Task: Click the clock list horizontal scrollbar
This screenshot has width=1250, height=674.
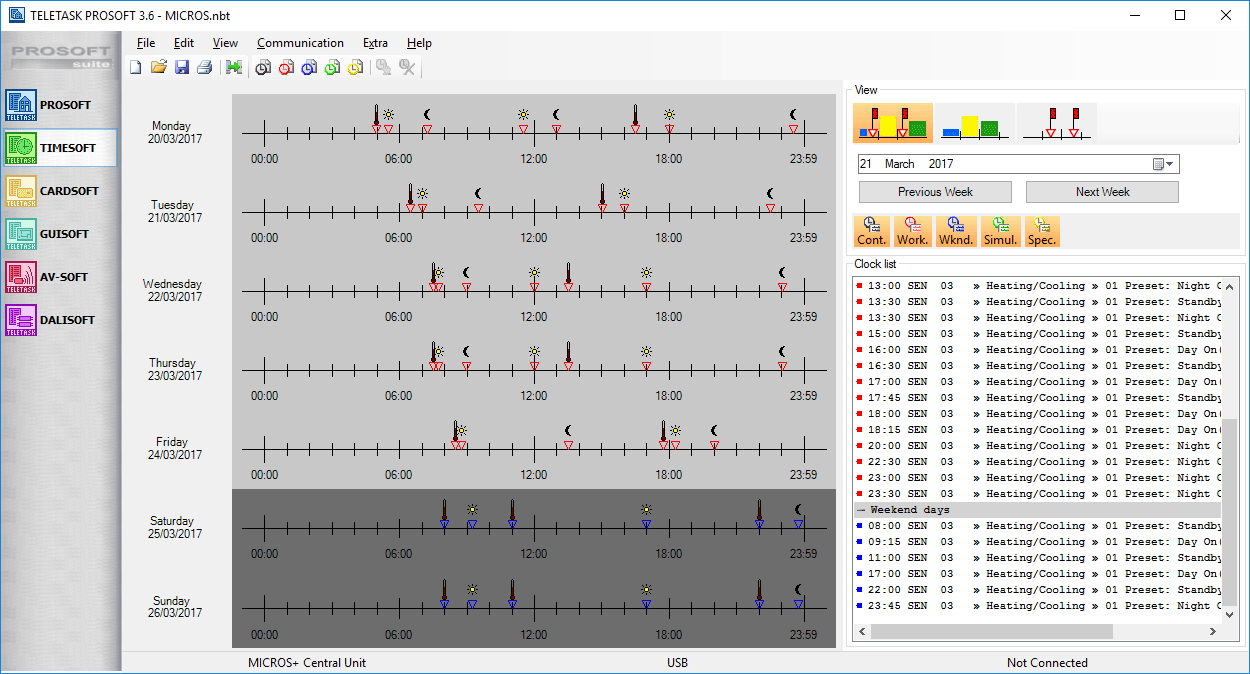Action: click(990, 632)
